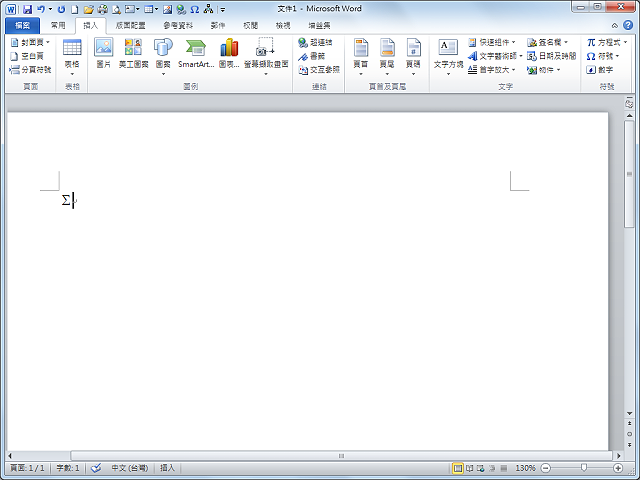Viewport: 640px width, 480px height.
Task: Switch to the References (參考資料) tab
Action: [x=178, y=26]
